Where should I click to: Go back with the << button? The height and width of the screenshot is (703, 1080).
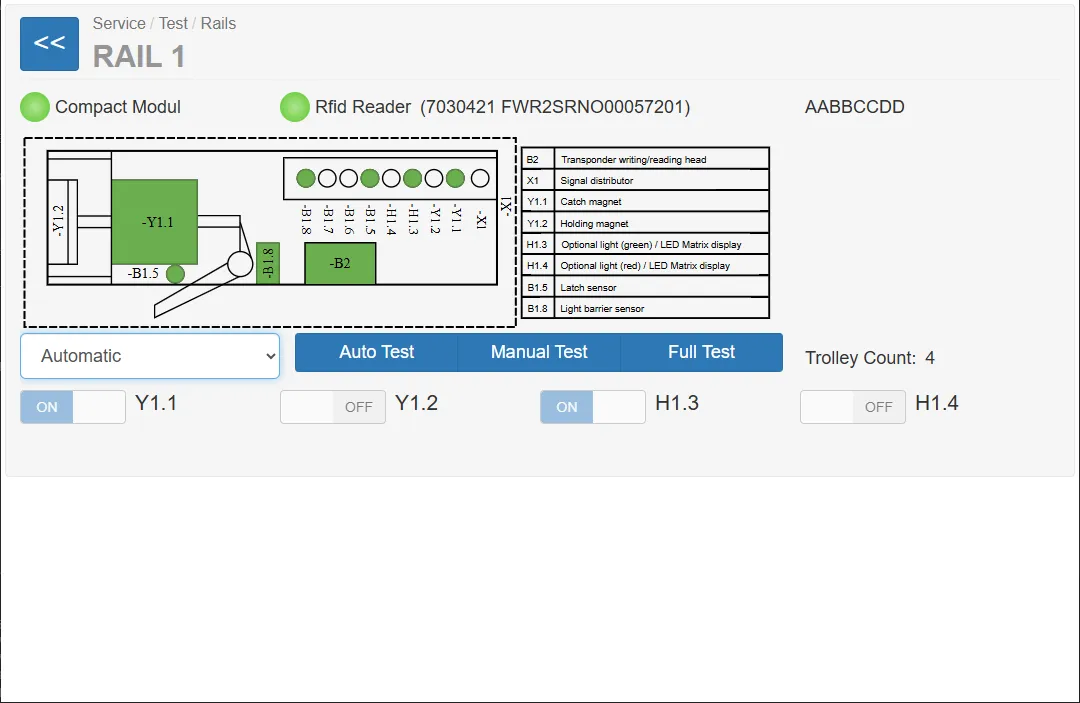click(50, 44)
